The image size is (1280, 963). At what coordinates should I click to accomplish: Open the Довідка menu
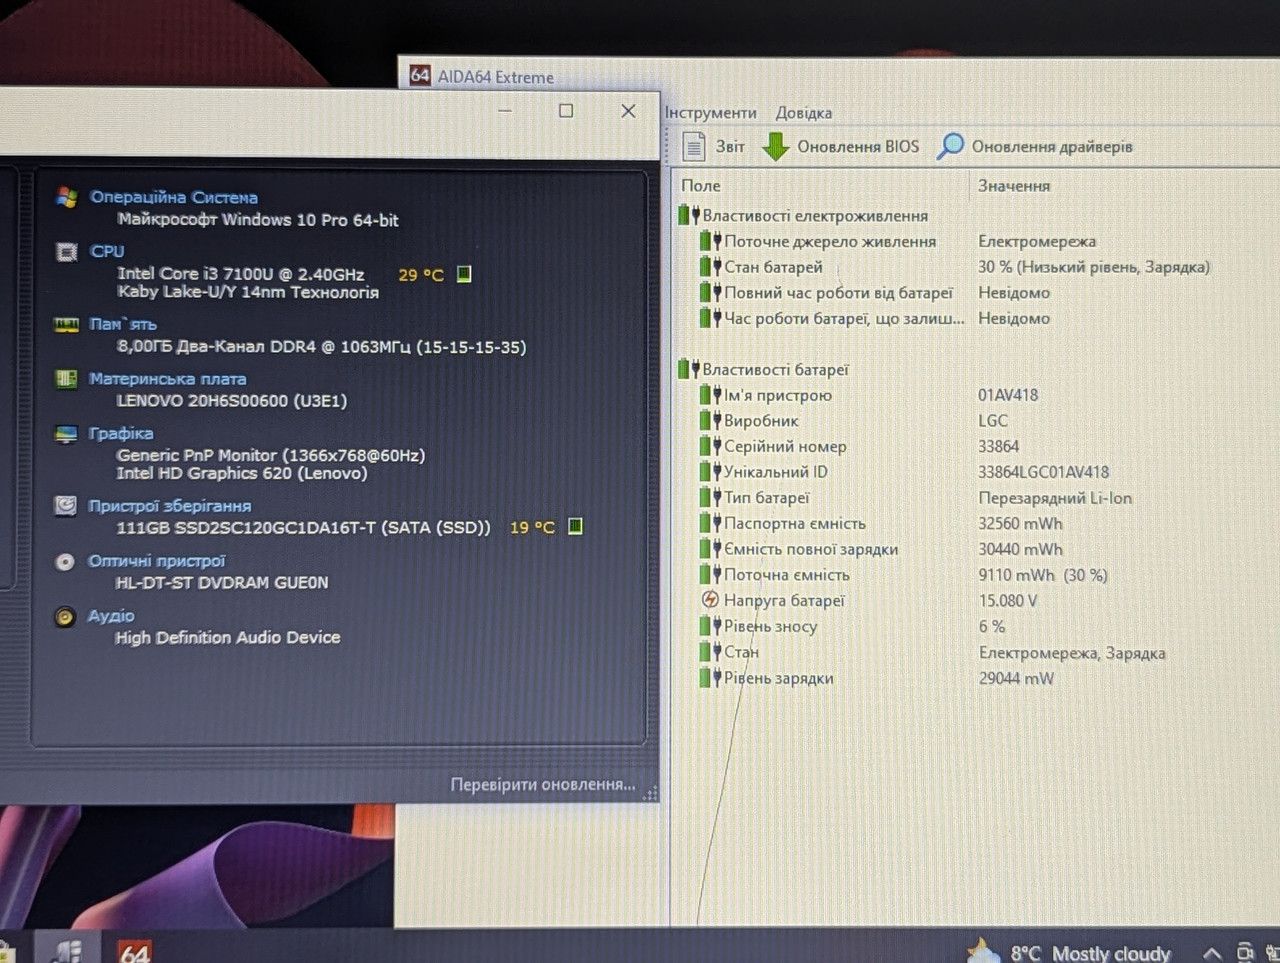(803, 113)
